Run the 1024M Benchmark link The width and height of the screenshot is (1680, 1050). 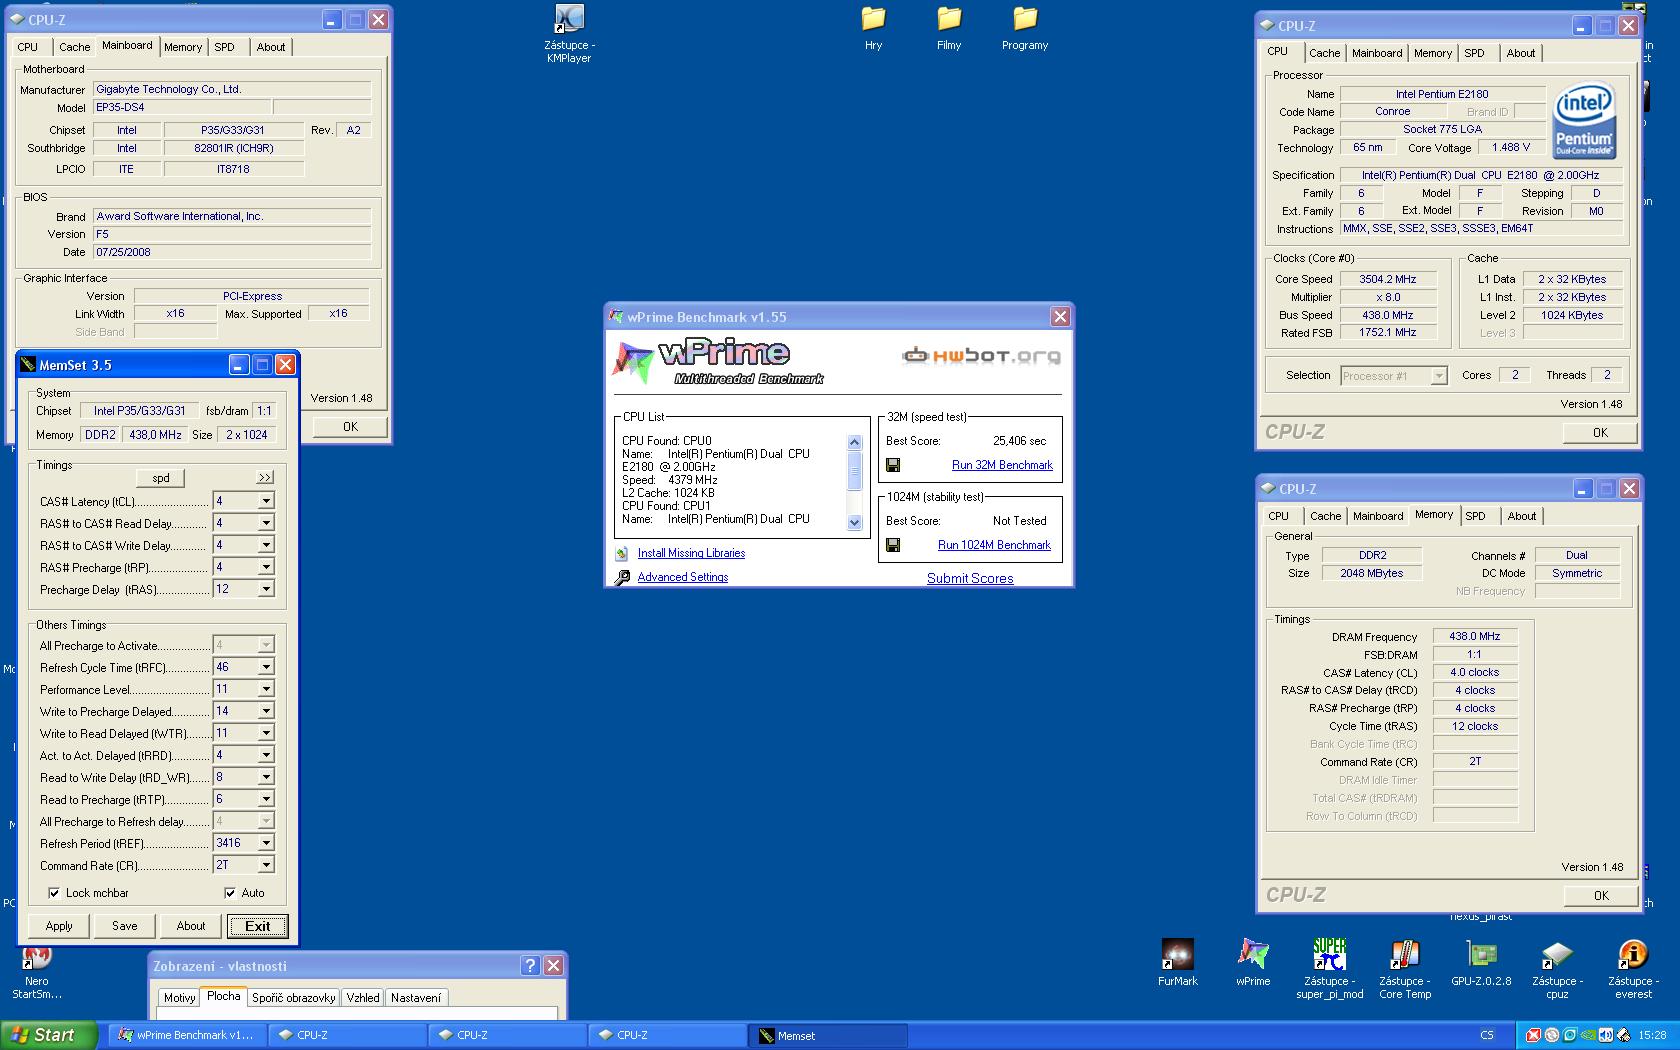tap(994, 545)
